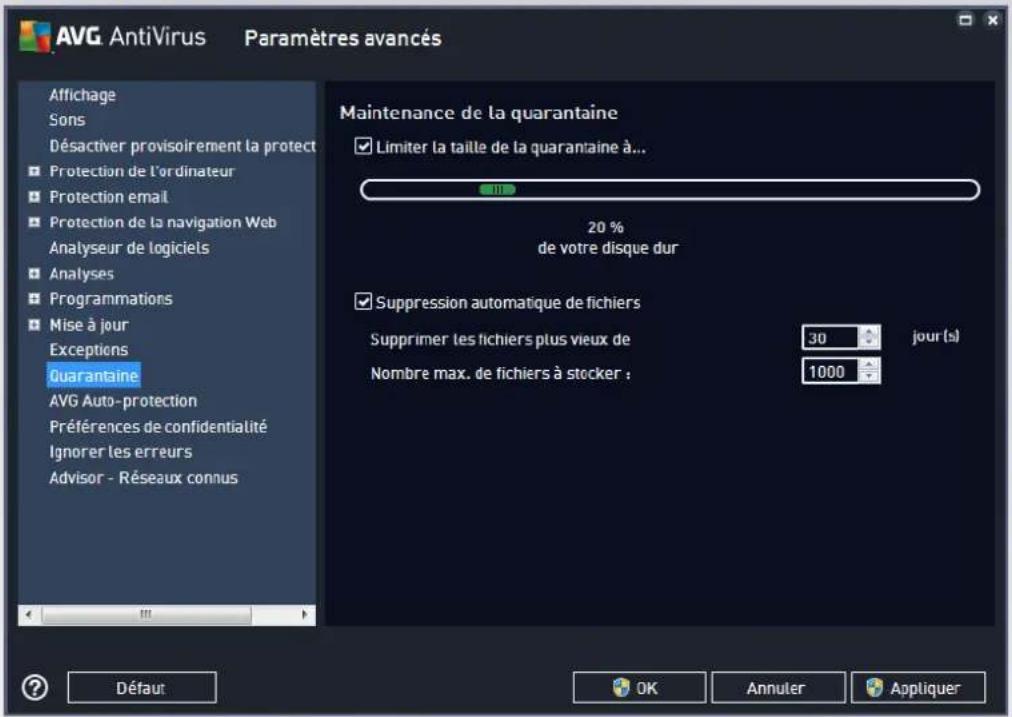Select Programmations label in tree
This screenshot has height=717, width=1012.
111,299
